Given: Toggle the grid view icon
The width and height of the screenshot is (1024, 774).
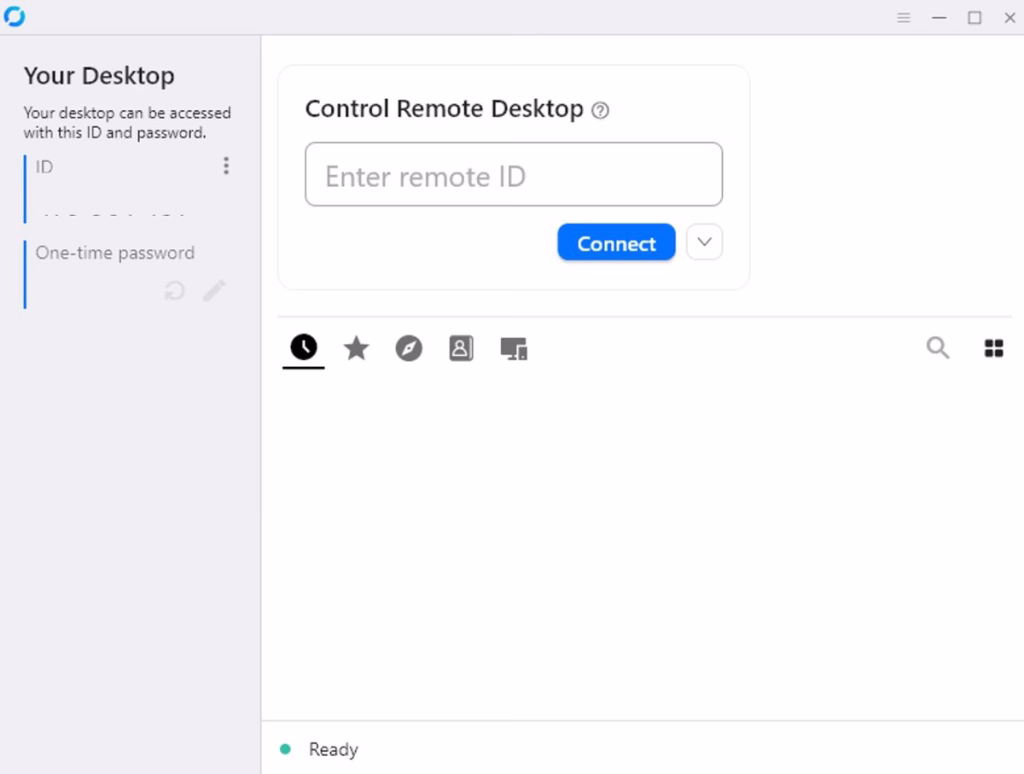Looking at the screenshot, I should [x=993, y=348].
